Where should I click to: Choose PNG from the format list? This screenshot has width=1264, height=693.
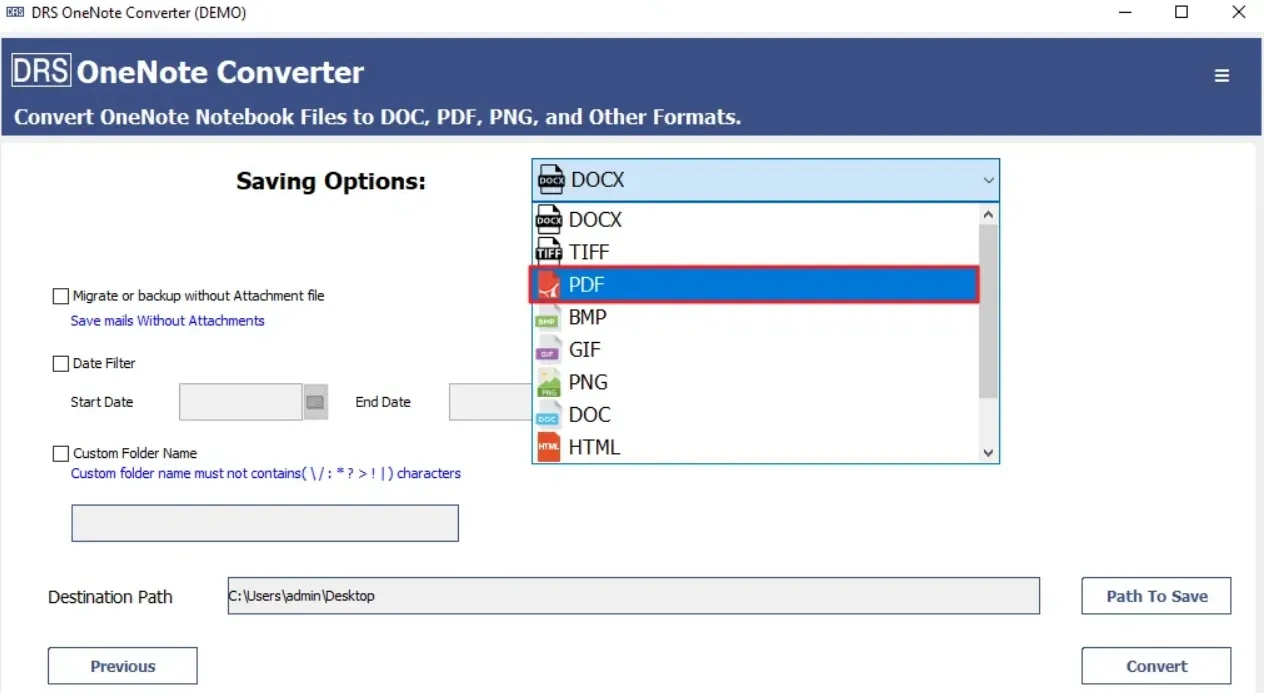coord(588,382)
